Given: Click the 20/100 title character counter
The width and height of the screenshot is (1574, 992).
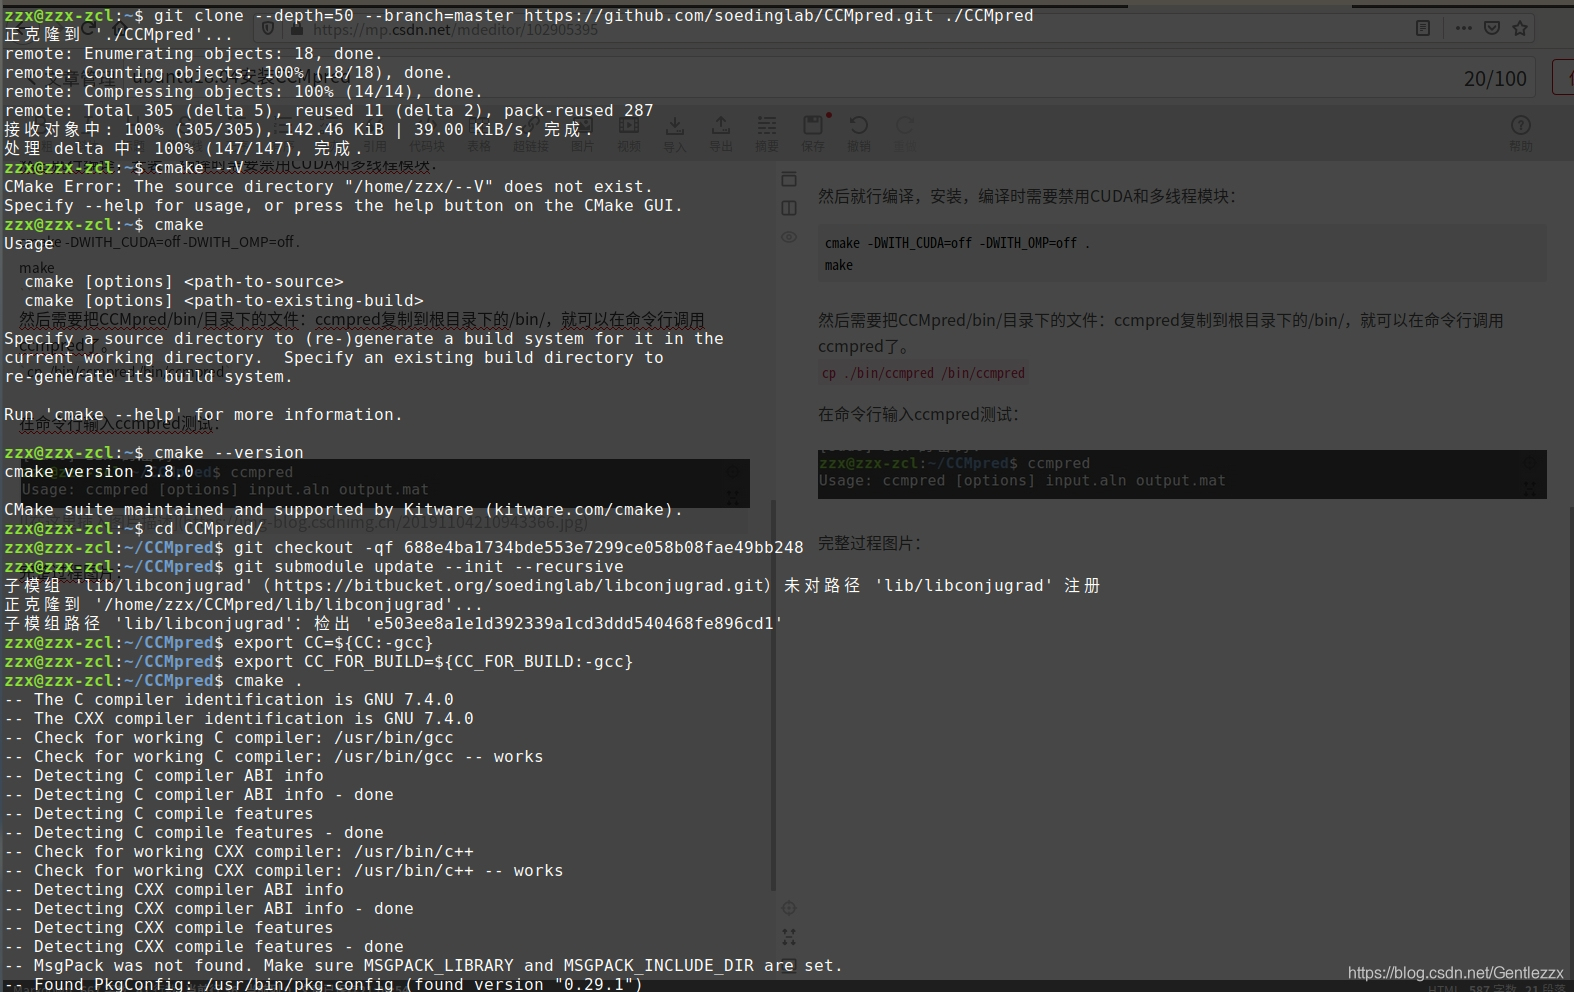Looking at the screenshot, I should (x=1495, y=79).
